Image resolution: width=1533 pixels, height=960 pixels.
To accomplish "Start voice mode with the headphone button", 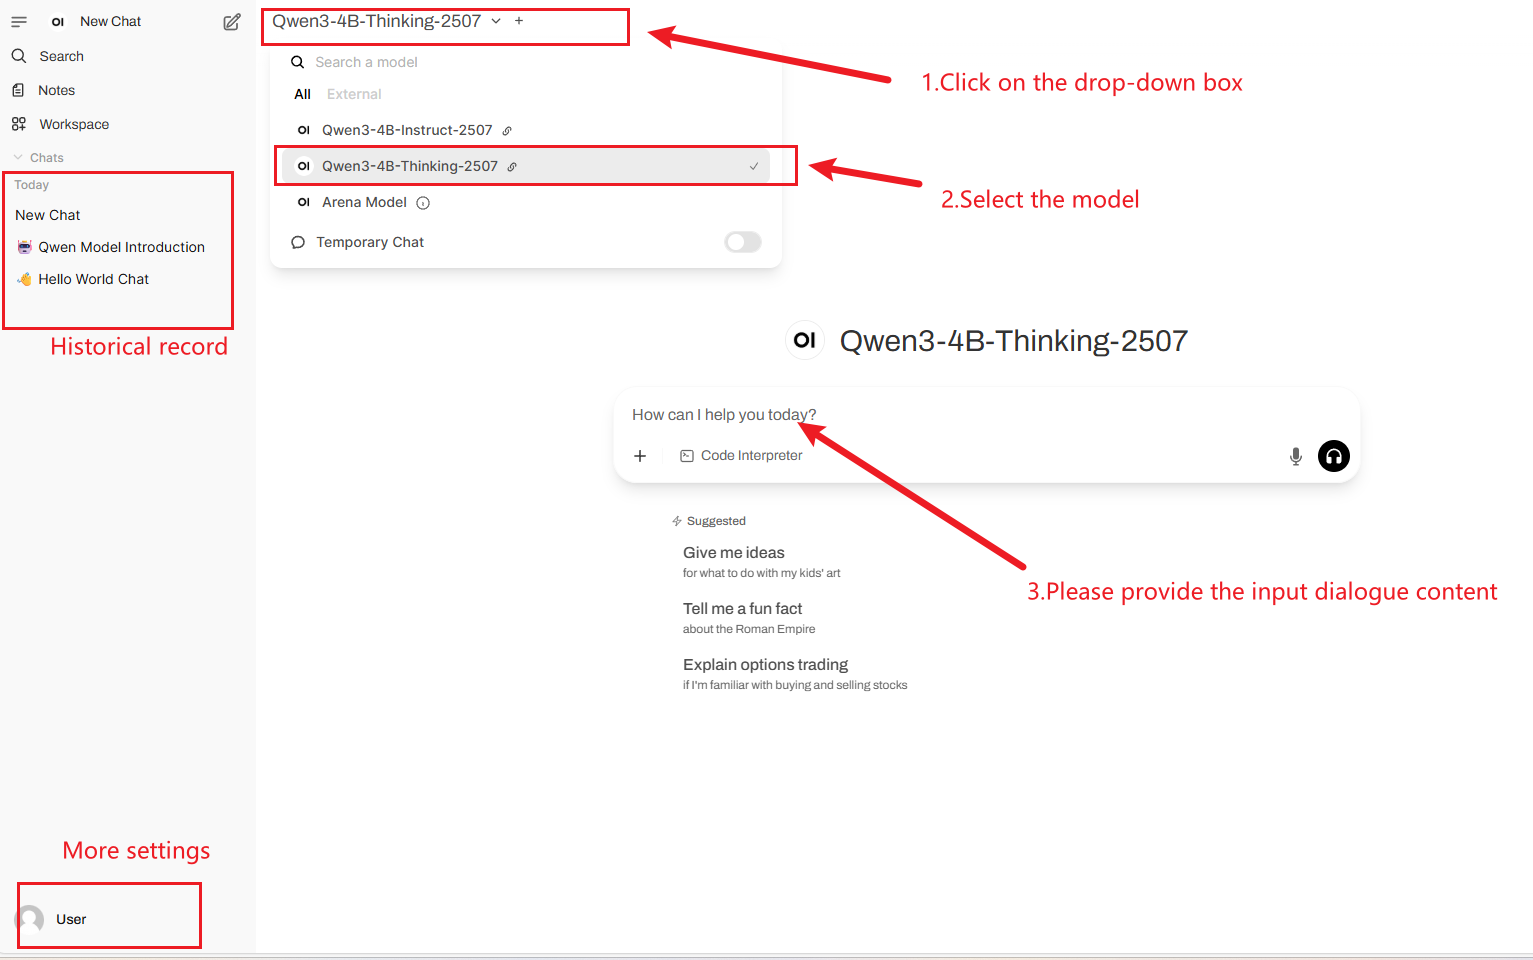I will 1333,456.
